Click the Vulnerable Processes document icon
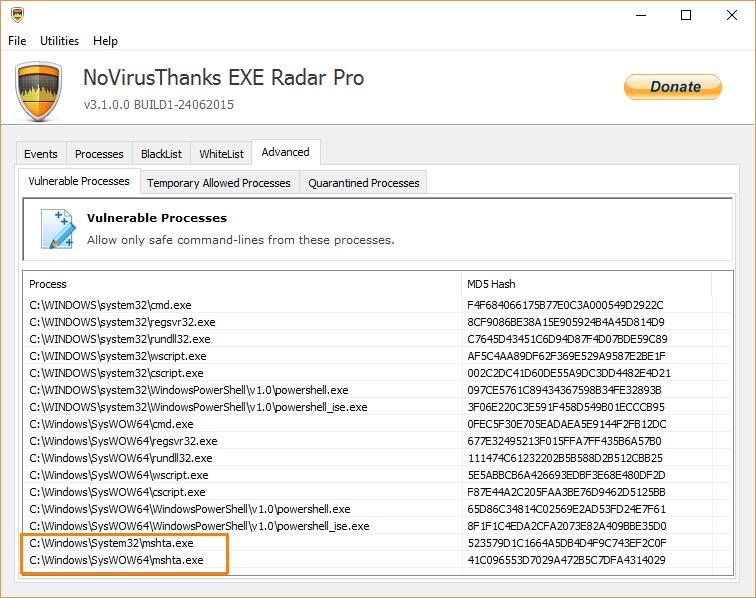 click(x=58, y=229)
